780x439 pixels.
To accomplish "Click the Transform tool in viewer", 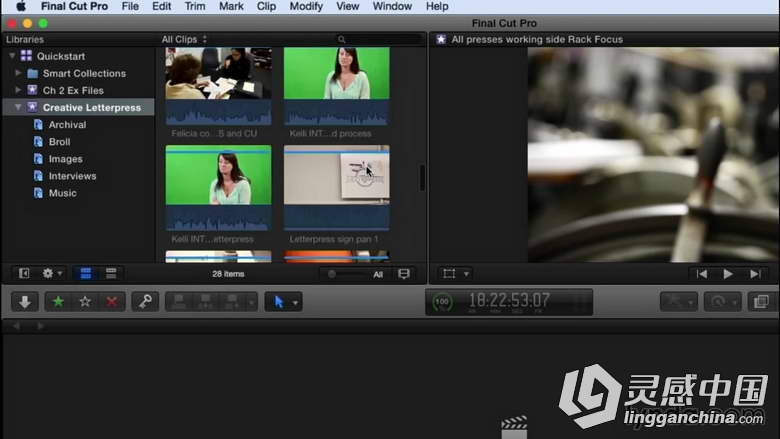I will click(449, 274).
